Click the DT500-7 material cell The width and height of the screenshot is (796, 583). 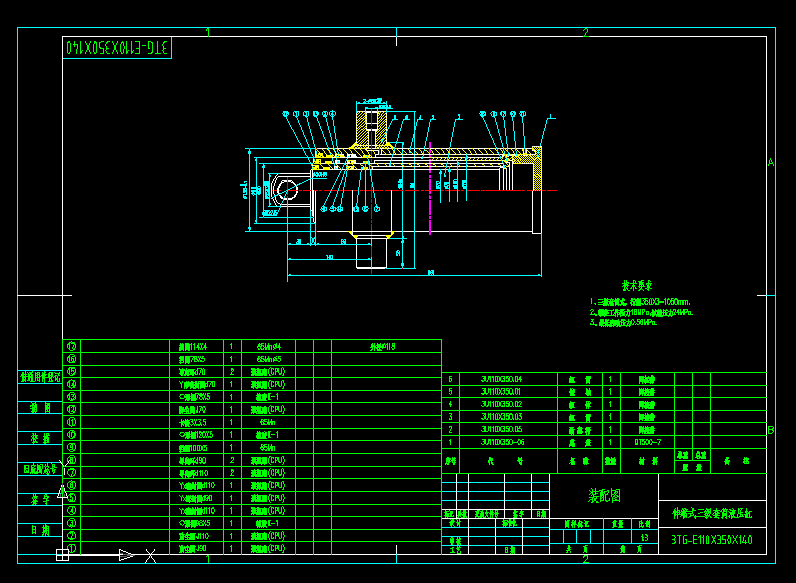(648, 441)
